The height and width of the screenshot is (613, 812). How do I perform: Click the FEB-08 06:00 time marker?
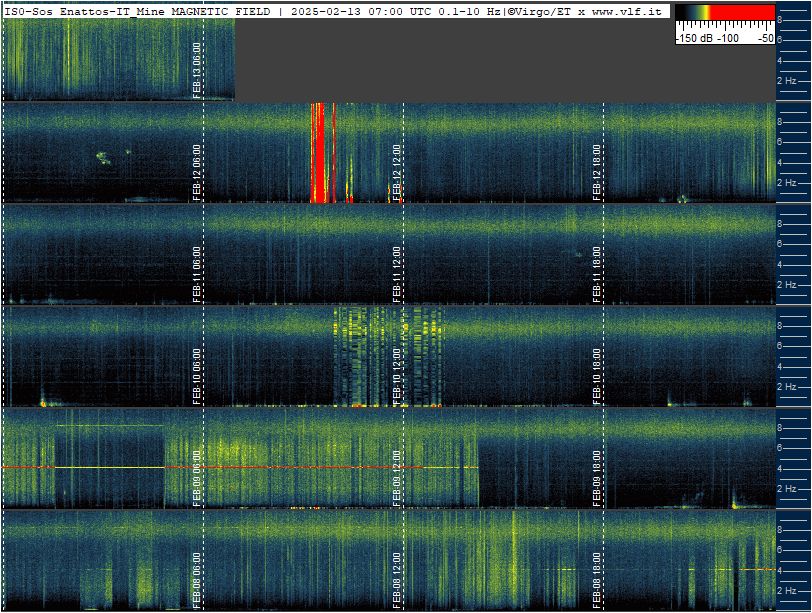pyautogui.click(x=197, y=580)
